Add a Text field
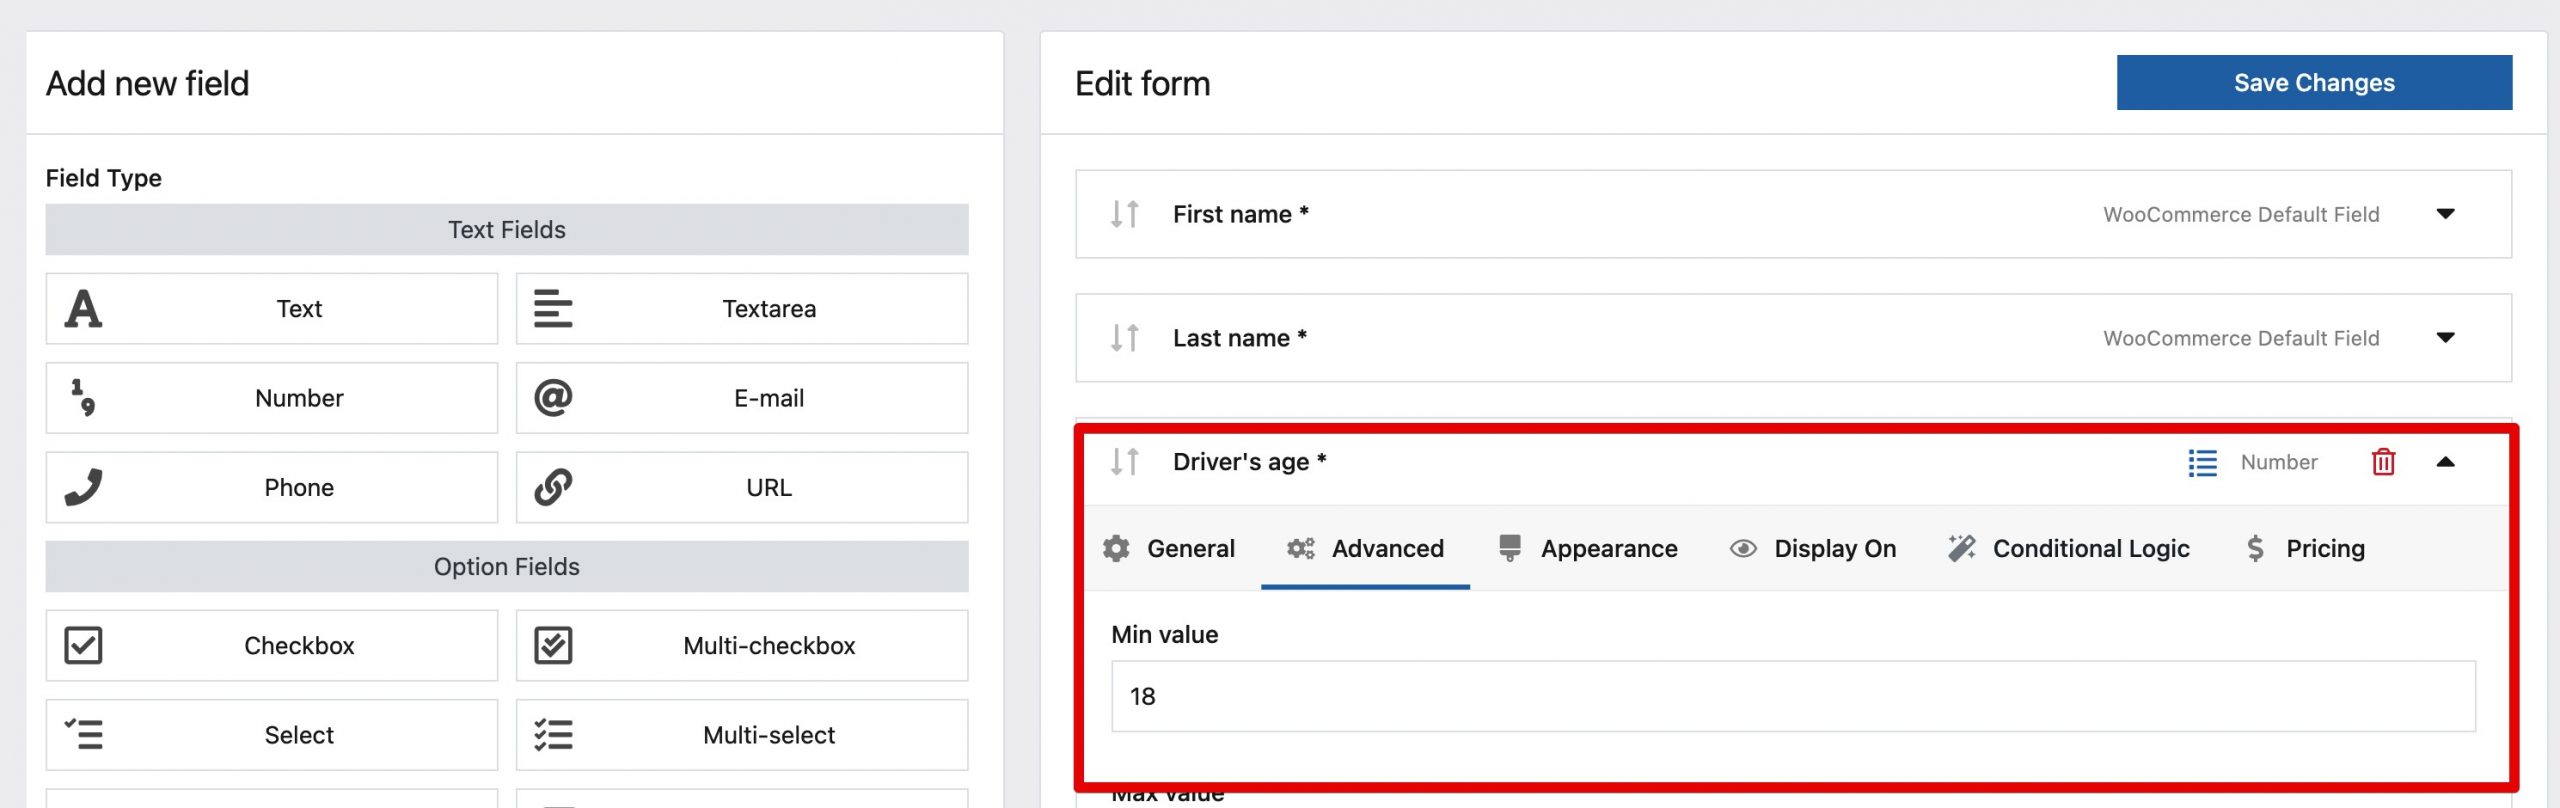The height and width of the screenshot is (808, 2560). [x=272, y=309]
